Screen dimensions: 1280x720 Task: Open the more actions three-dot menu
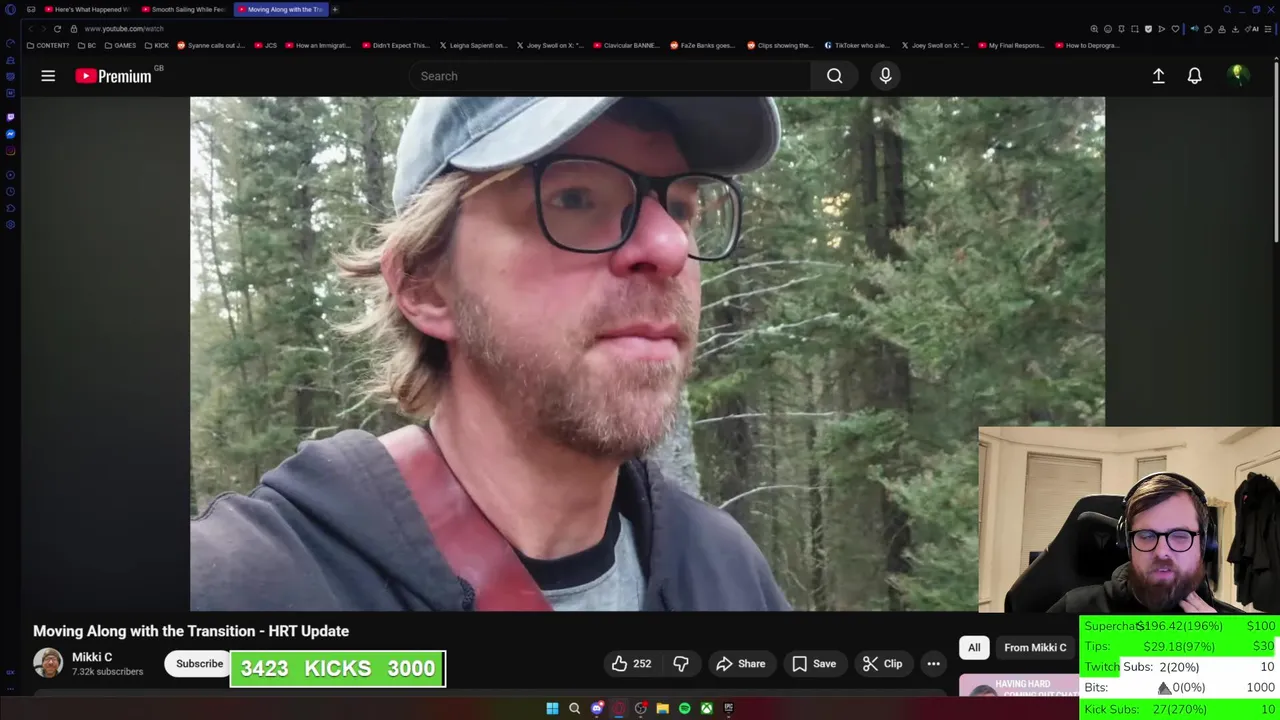pos(933,664)
